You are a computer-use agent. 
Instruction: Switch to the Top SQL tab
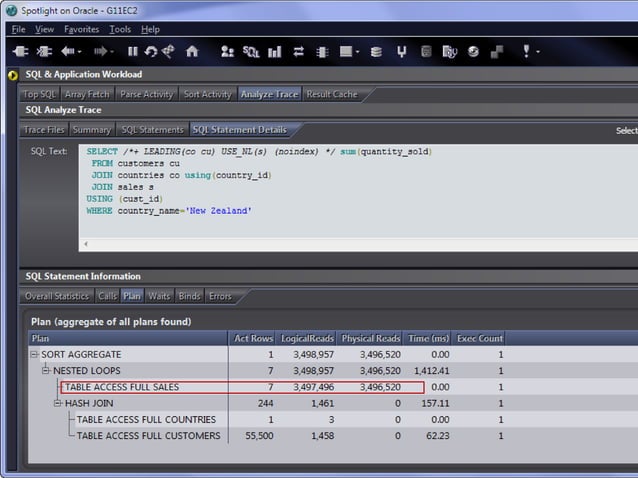click(x=40, y=94)
